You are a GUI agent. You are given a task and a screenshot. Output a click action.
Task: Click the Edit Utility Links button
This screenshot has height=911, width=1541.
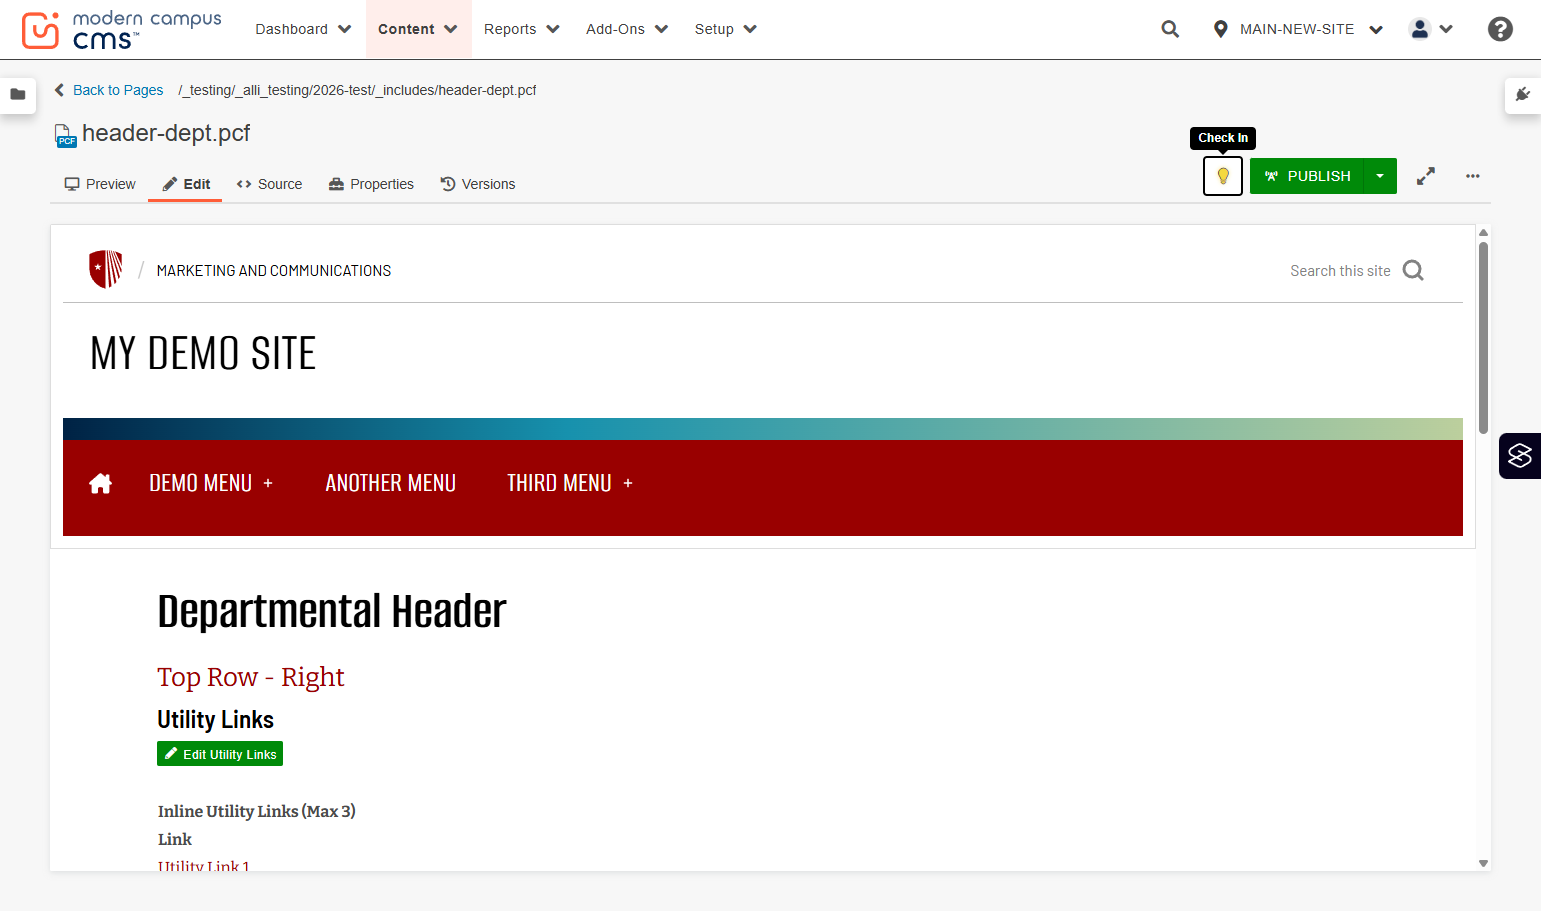[x=220, y=754]
